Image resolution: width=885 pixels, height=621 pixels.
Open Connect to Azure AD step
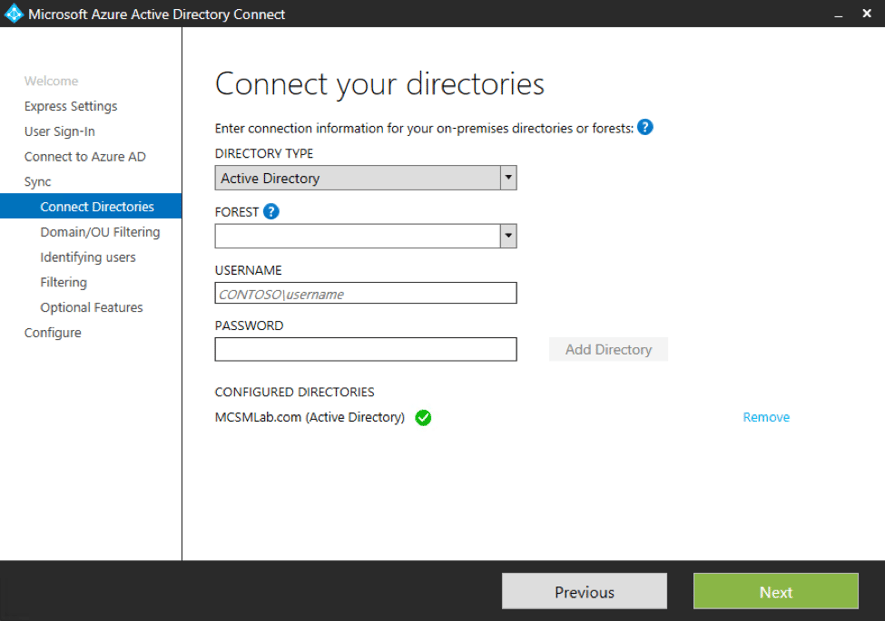85,156
